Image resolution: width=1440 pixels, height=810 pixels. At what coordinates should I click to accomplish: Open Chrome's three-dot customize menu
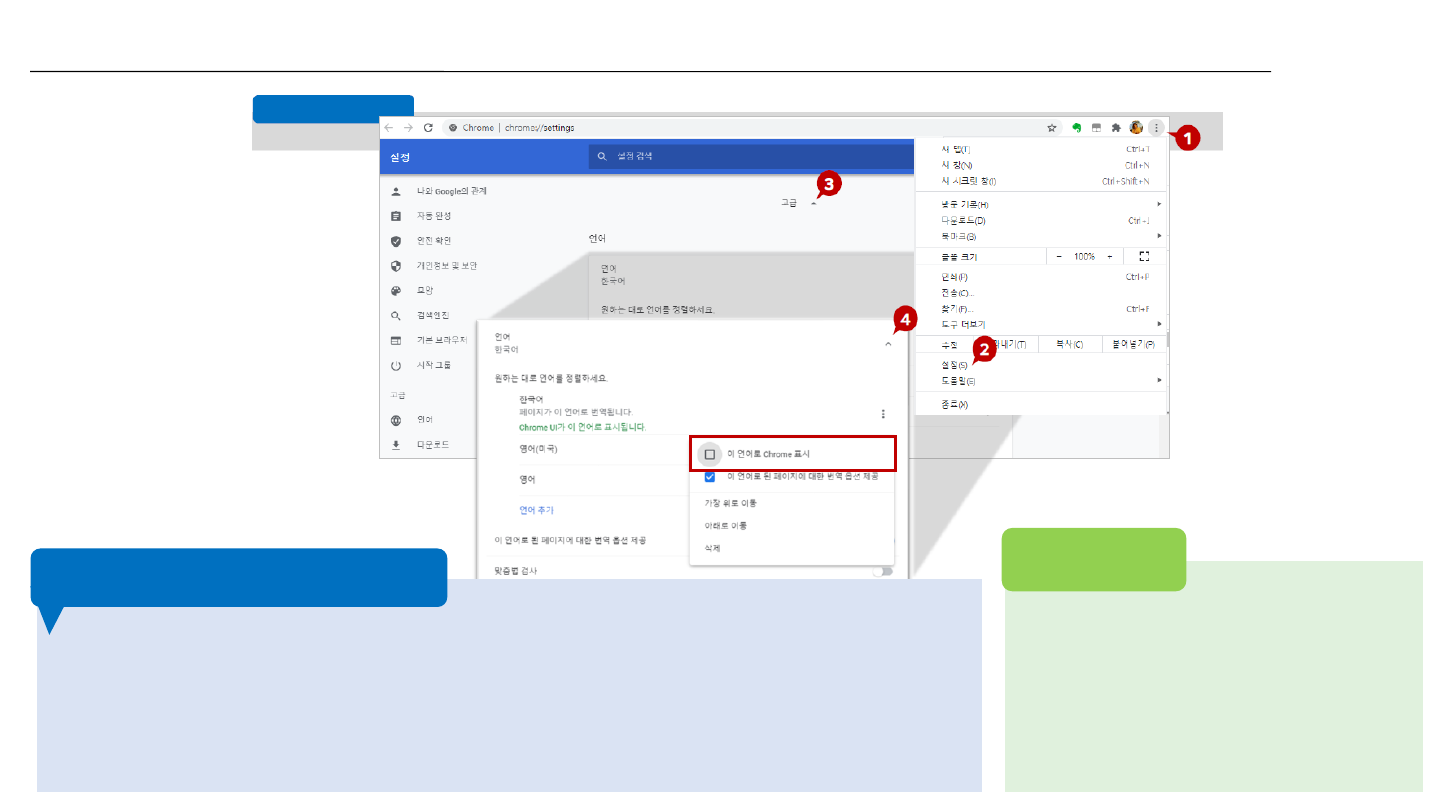point(1156,128)
